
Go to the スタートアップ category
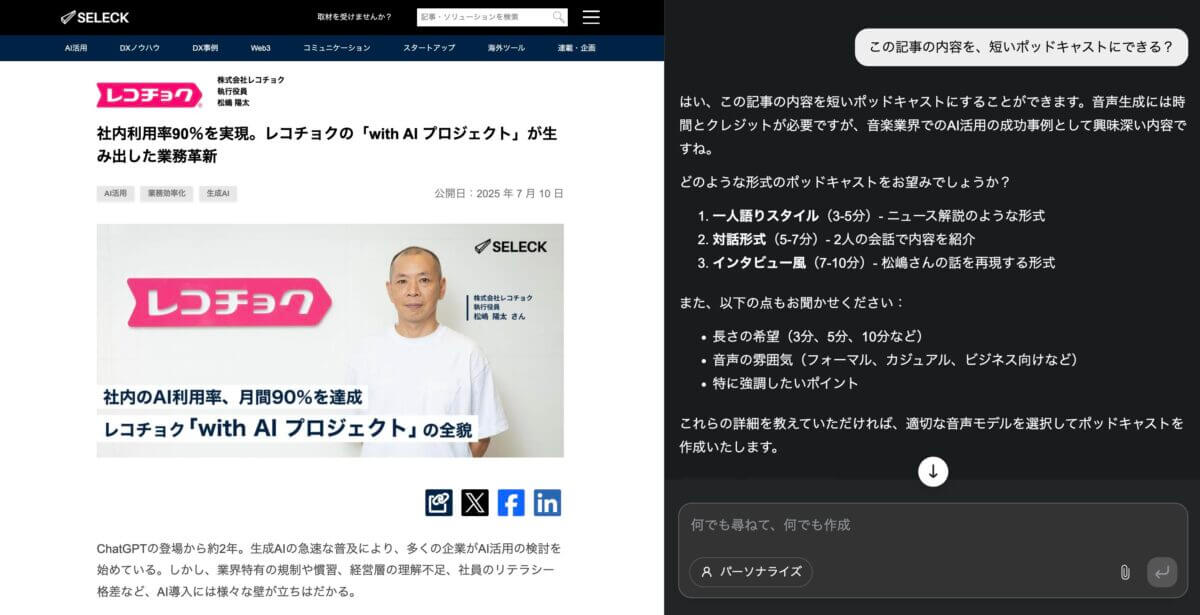point(429,48)
